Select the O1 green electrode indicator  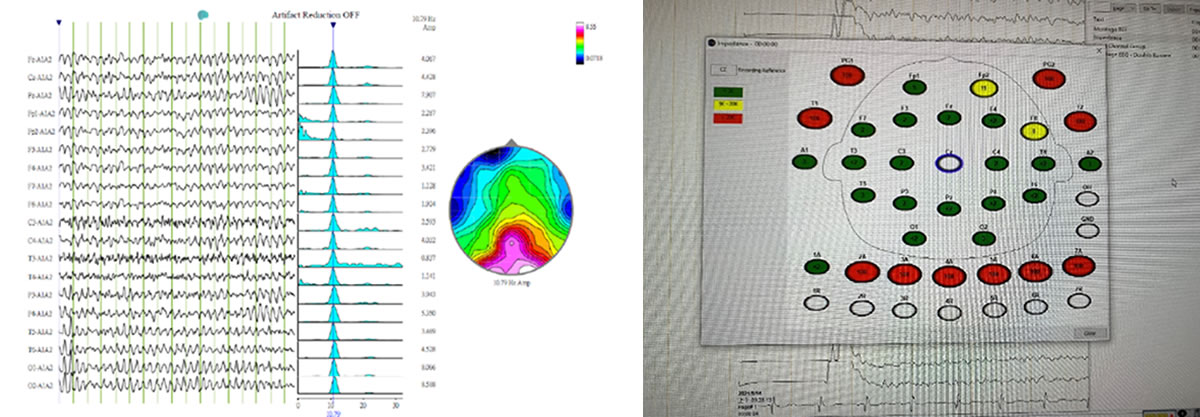coord(913,238)
